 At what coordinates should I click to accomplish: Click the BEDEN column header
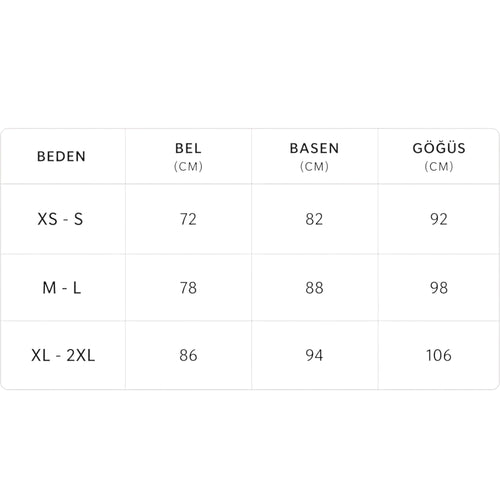[61, 156]
